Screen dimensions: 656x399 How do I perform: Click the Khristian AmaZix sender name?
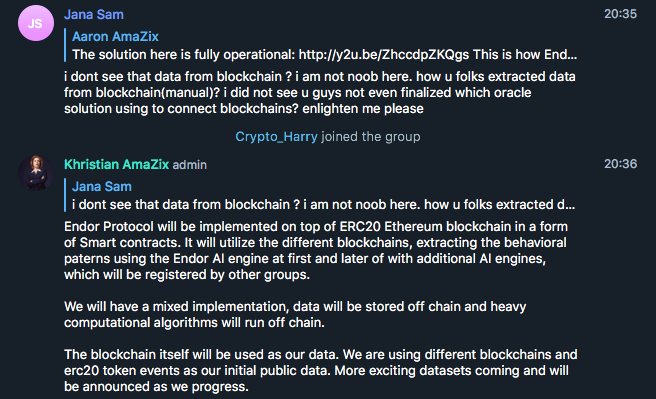pos(116,164)
